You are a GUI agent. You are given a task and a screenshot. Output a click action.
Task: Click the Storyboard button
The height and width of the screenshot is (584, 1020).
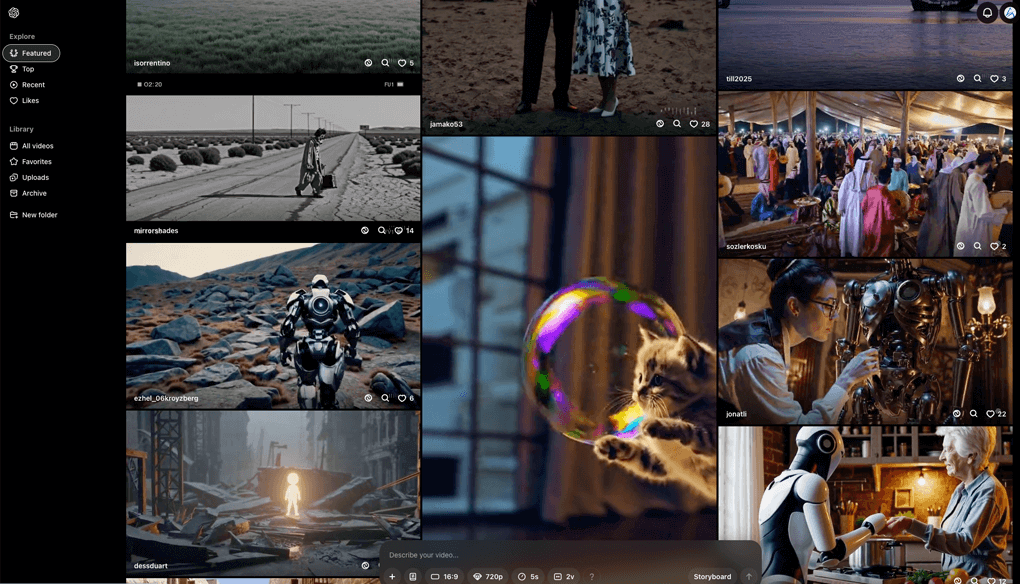[712, 577]
